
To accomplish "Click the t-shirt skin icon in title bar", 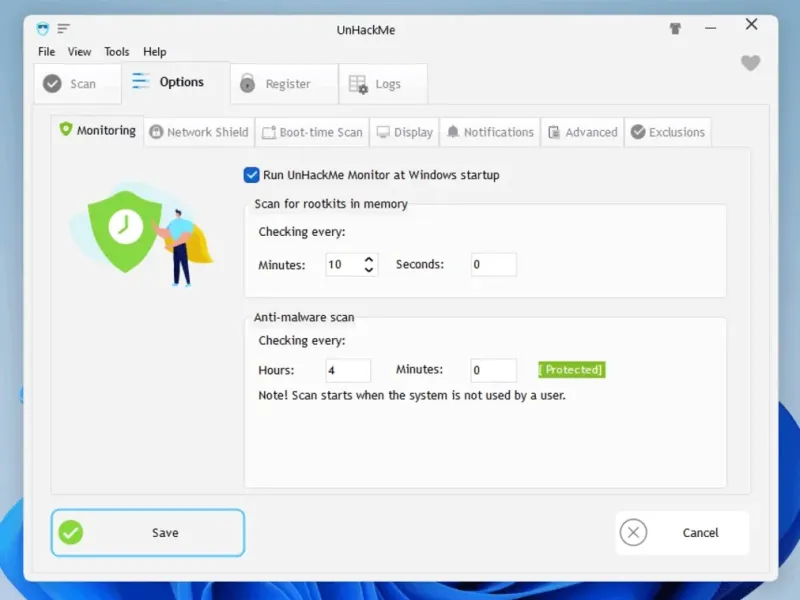I will [675, 29].
